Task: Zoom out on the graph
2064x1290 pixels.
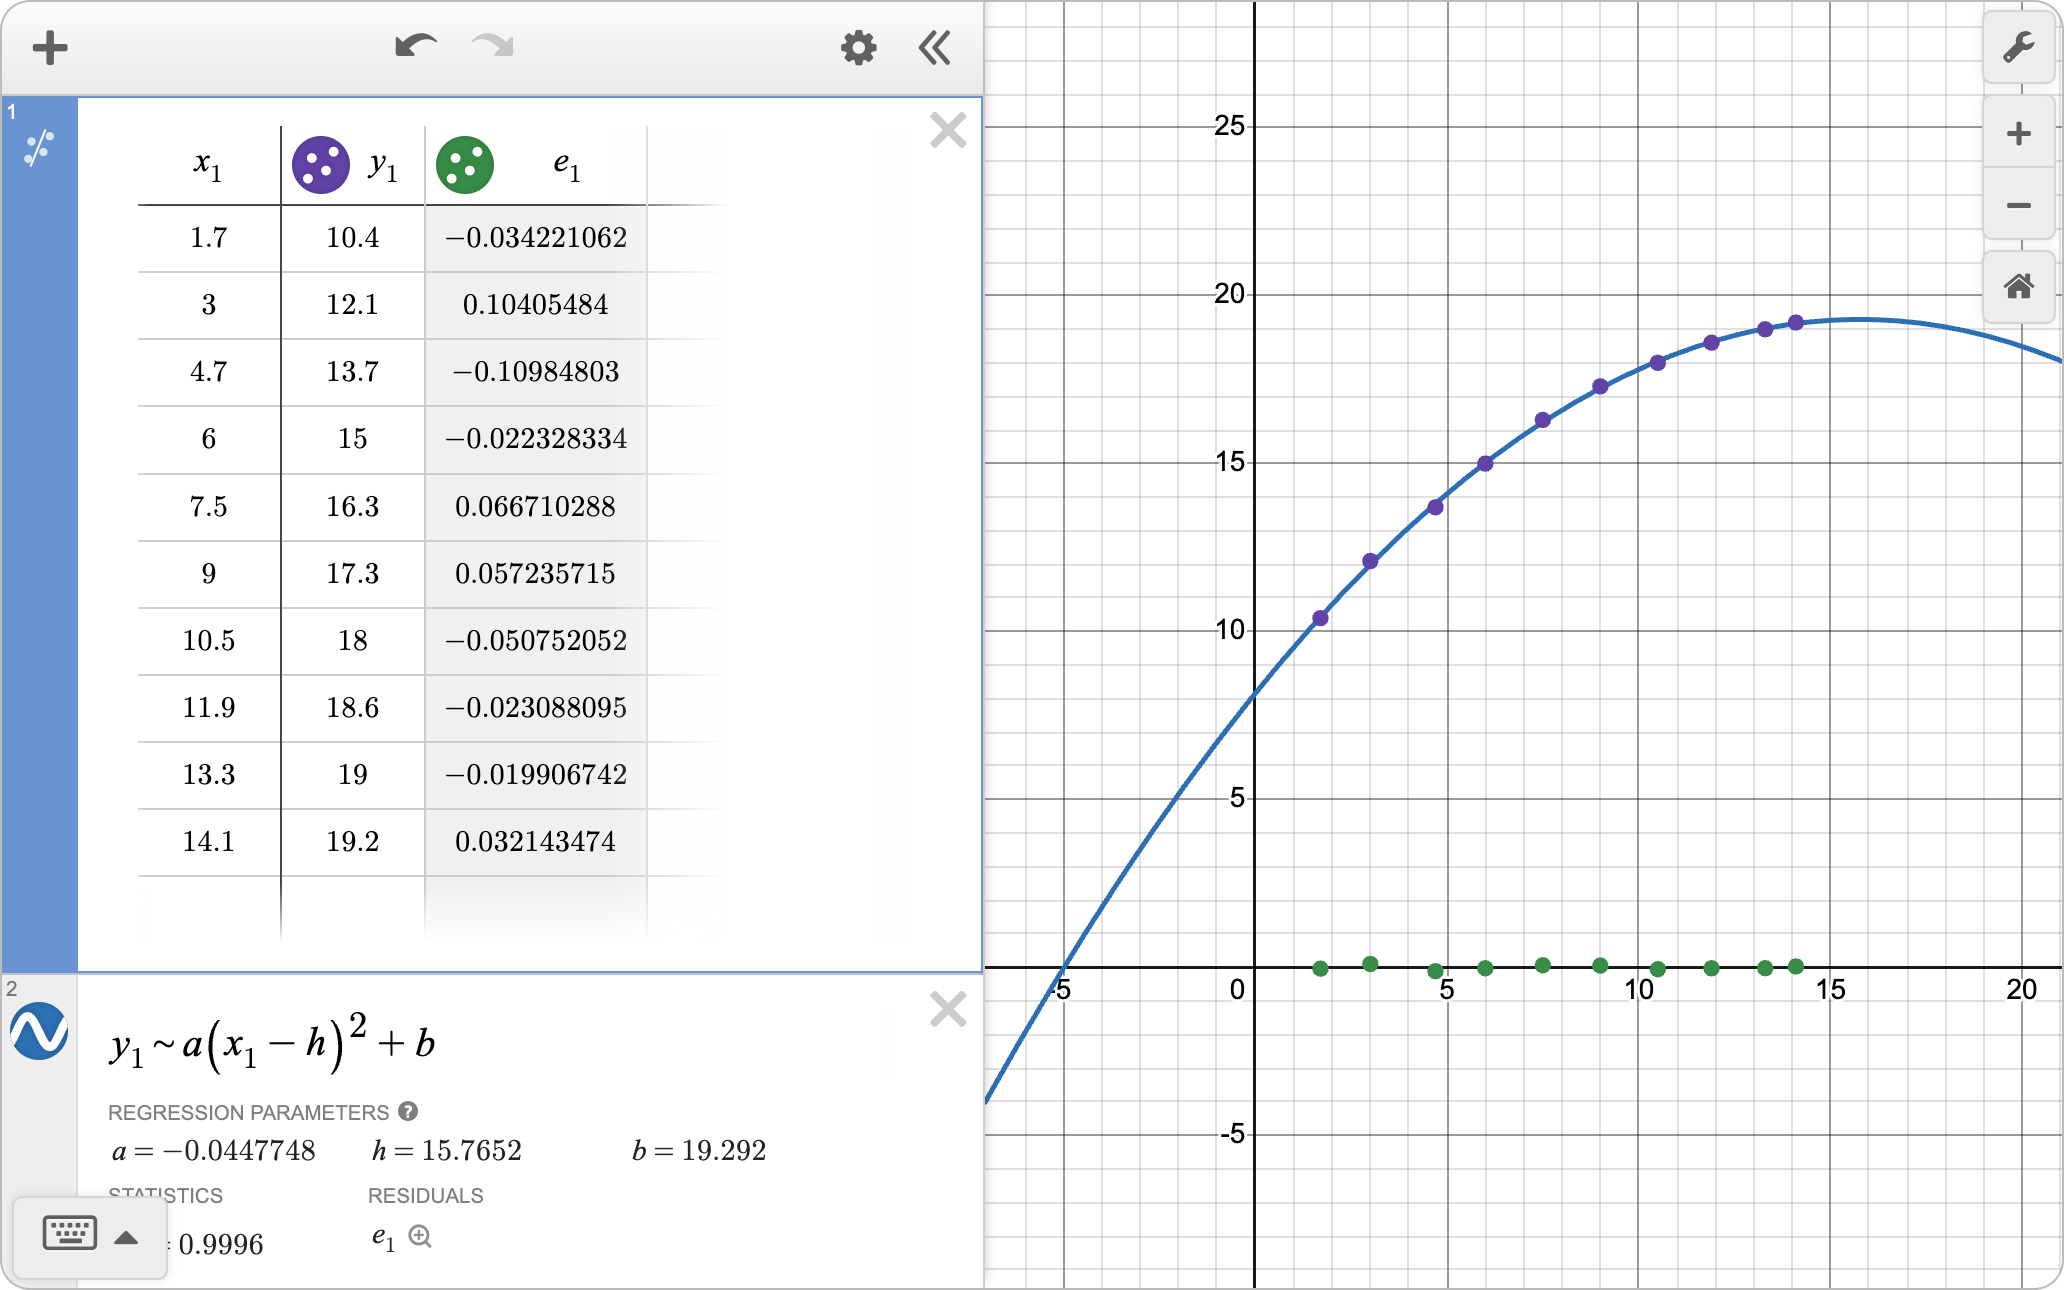Action: click(x=2019, y=205)
